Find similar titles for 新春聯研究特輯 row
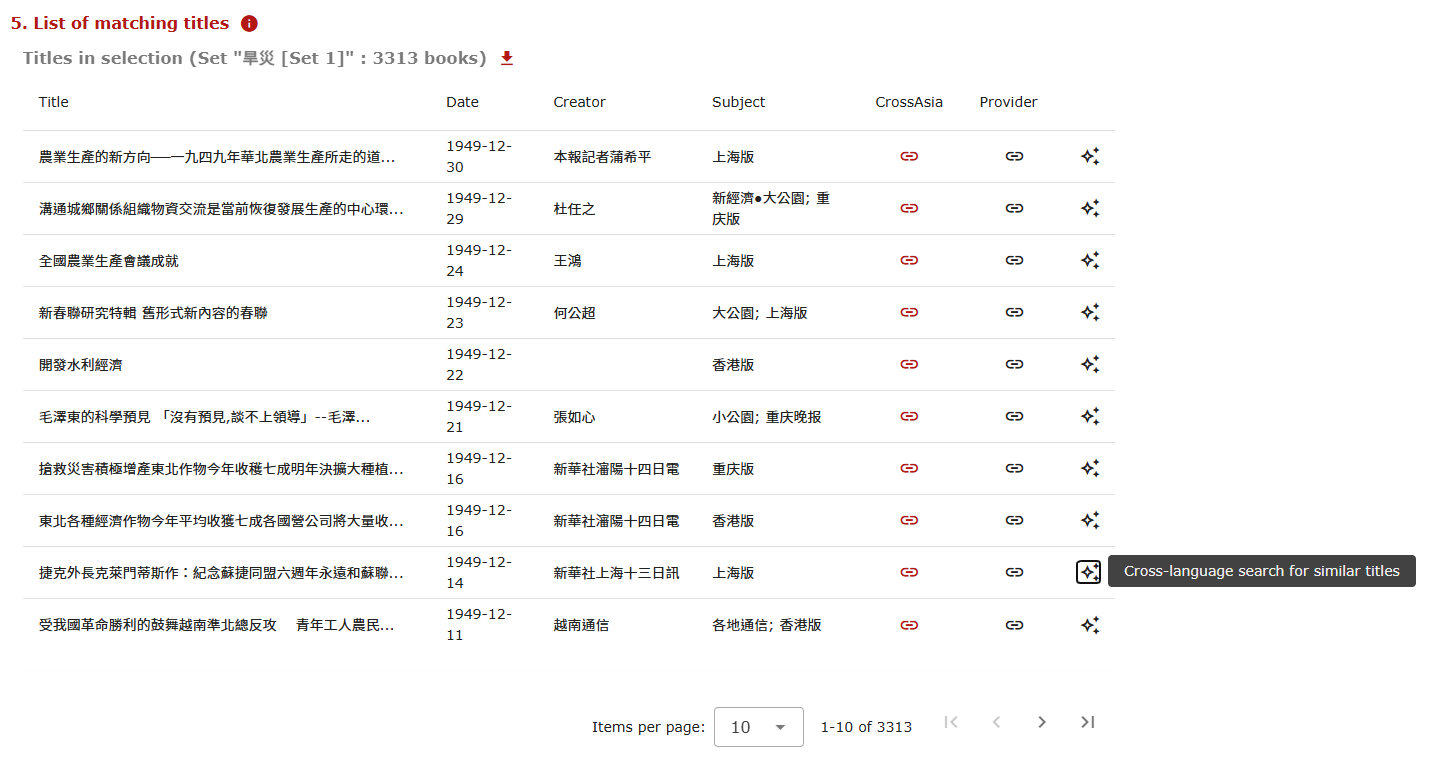 tap(1089, 312)
